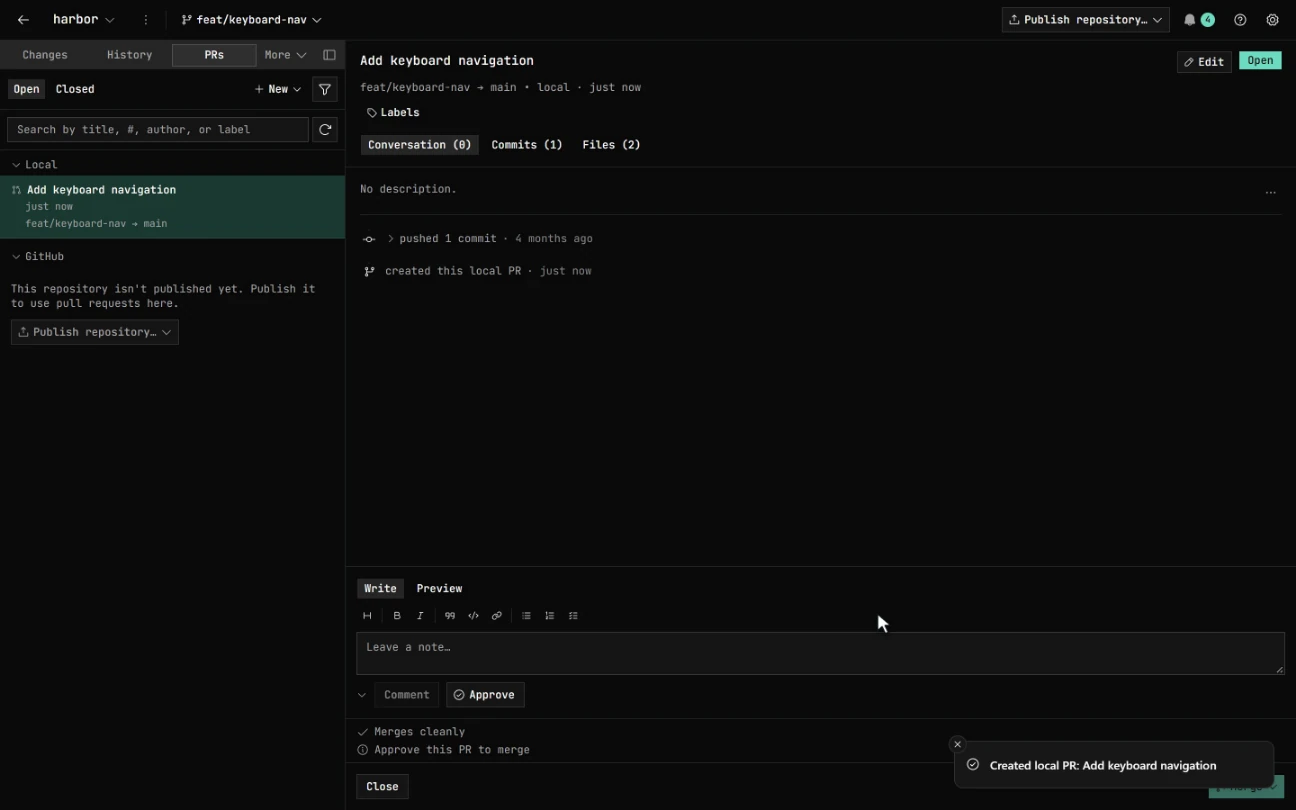This screenshot has height=810, width=1296.
Task: Insert a numbered list
Action: [550, 616]
